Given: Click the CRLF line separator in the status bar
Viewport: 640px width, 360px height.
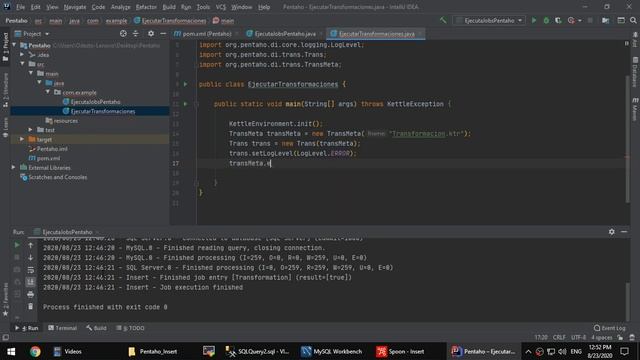Looking at the screenshot, I should pos(559,338).
